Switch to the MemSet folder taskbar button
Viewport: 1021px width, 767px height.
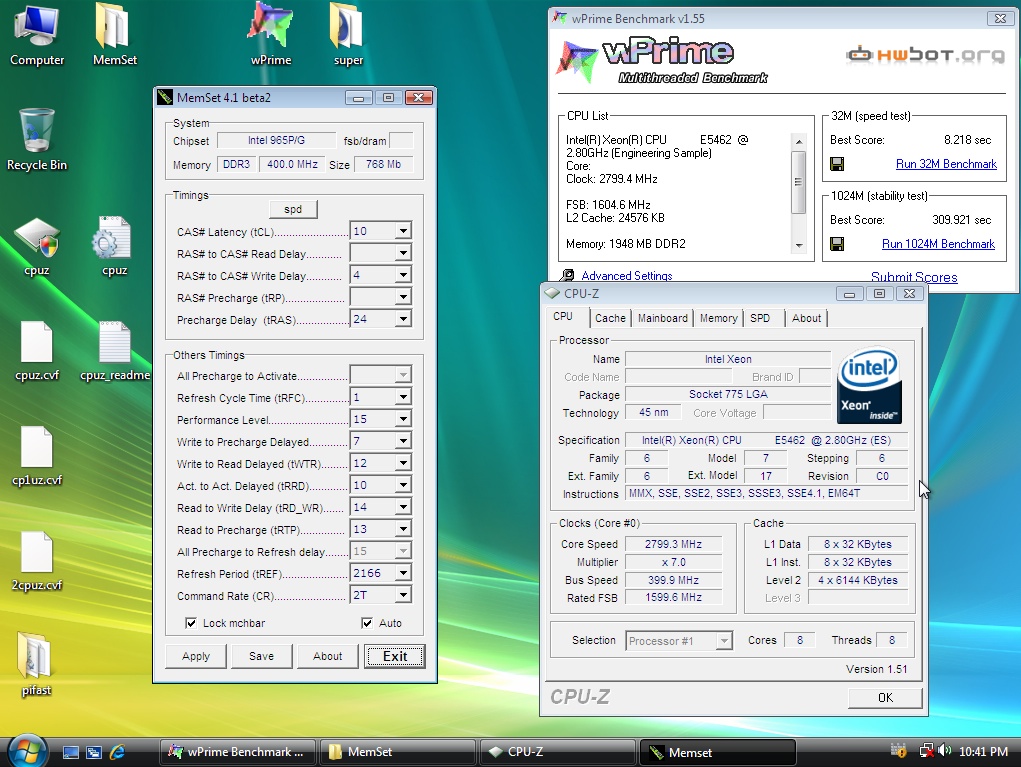(398, 752)
